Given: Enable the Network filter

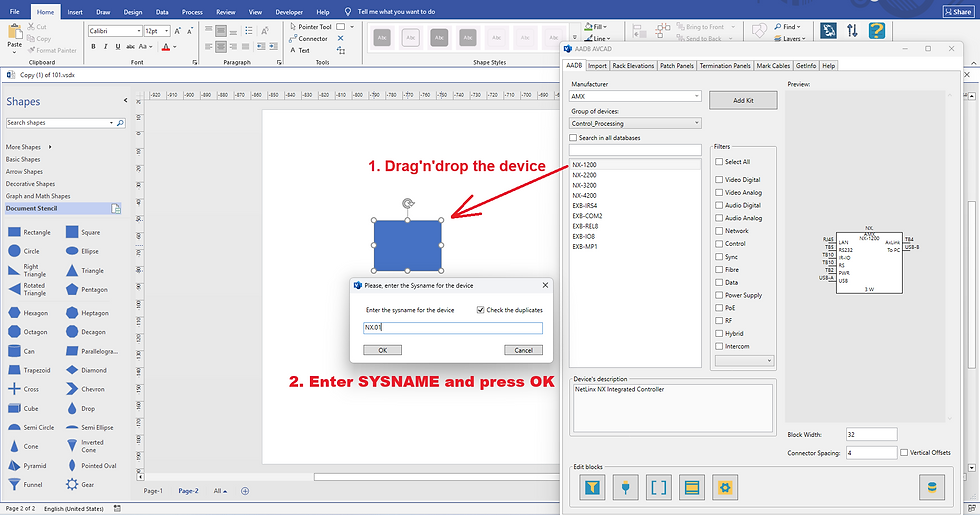Looking at the screenshot, I should tap(719, 231).
